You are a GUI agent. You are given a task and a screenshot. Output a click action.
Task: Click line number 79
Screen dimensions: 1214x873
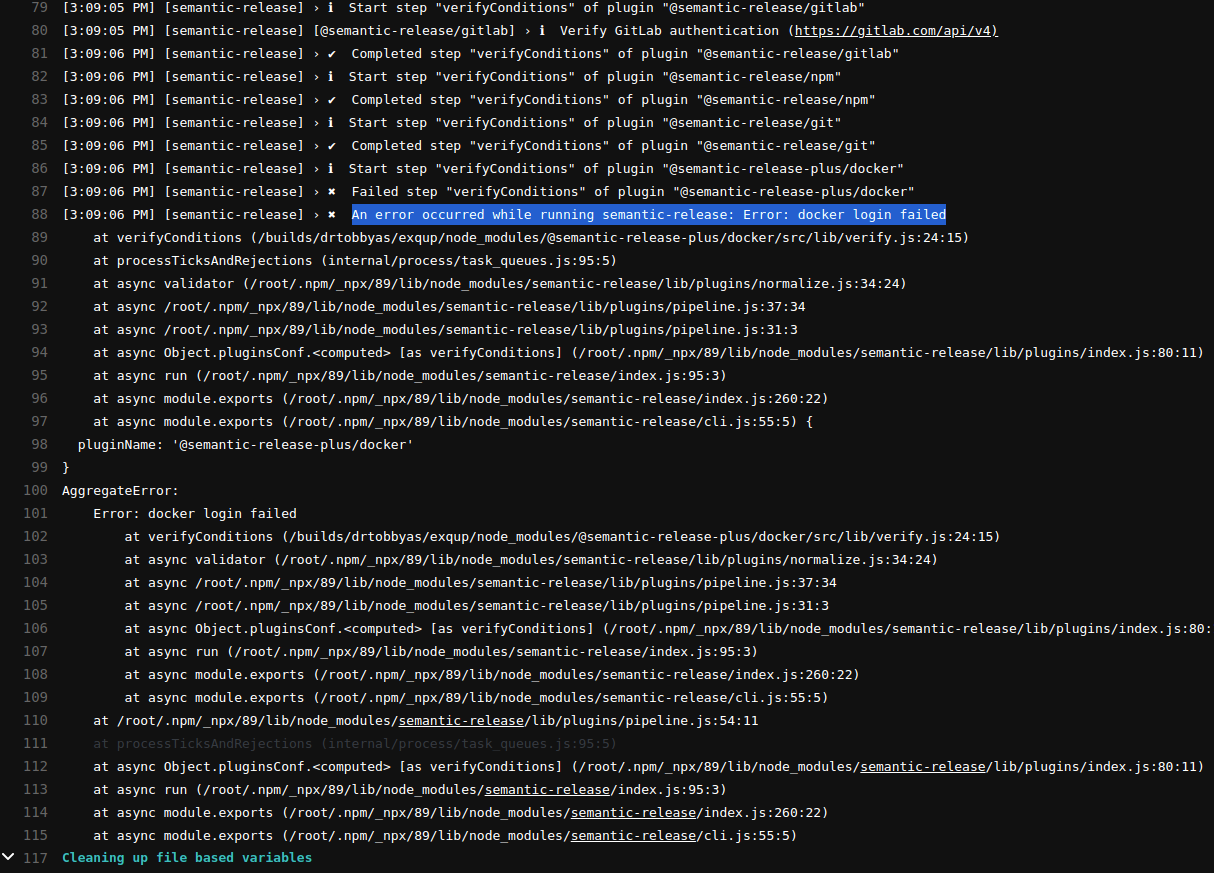pyautogui.click(x=40, y=8)
